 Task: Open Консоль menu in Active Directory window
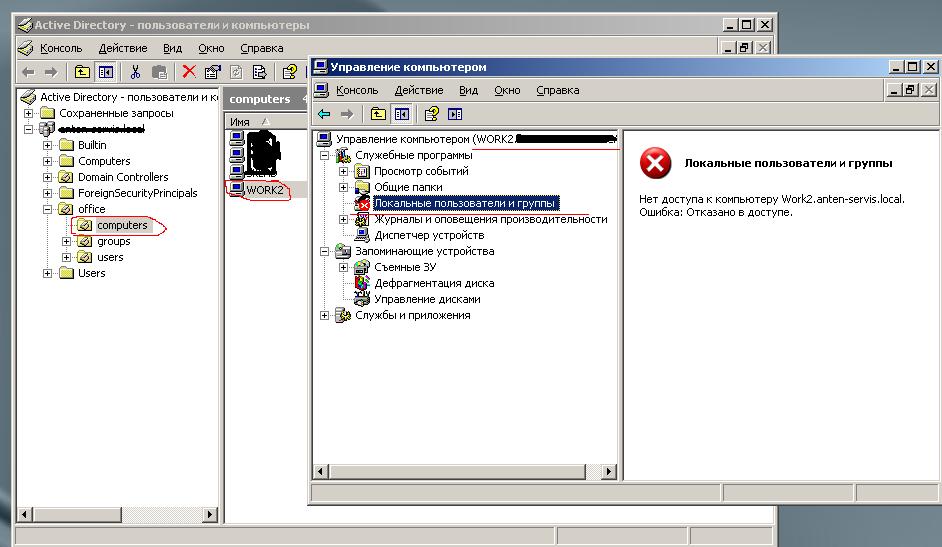(x=61, y=48)
